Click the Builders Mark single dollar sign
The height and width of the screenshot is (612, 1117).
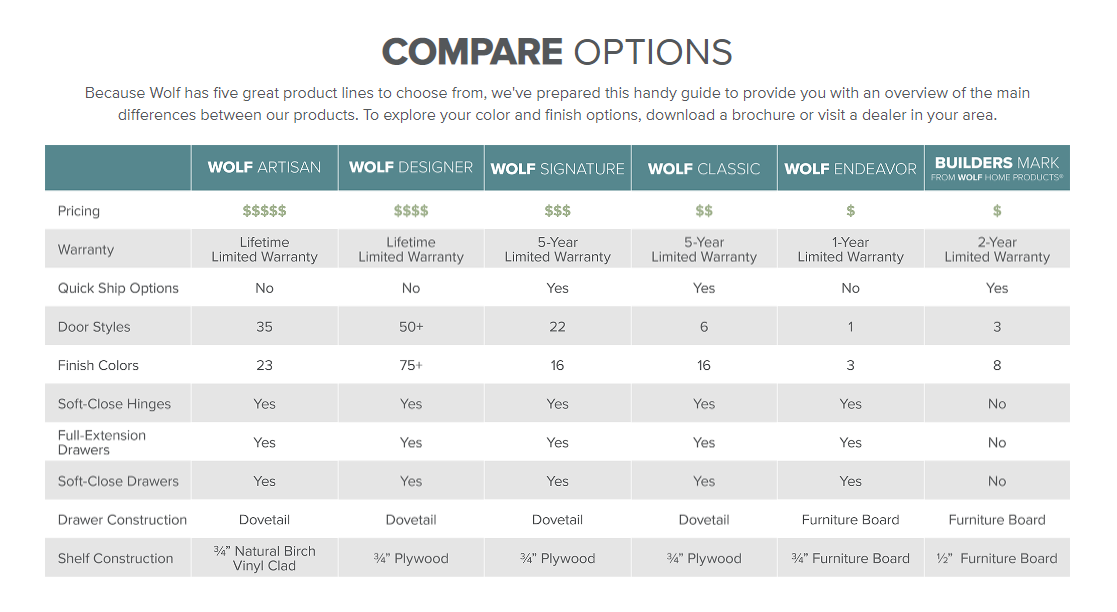pyautogui.click(x=997, y=211)
